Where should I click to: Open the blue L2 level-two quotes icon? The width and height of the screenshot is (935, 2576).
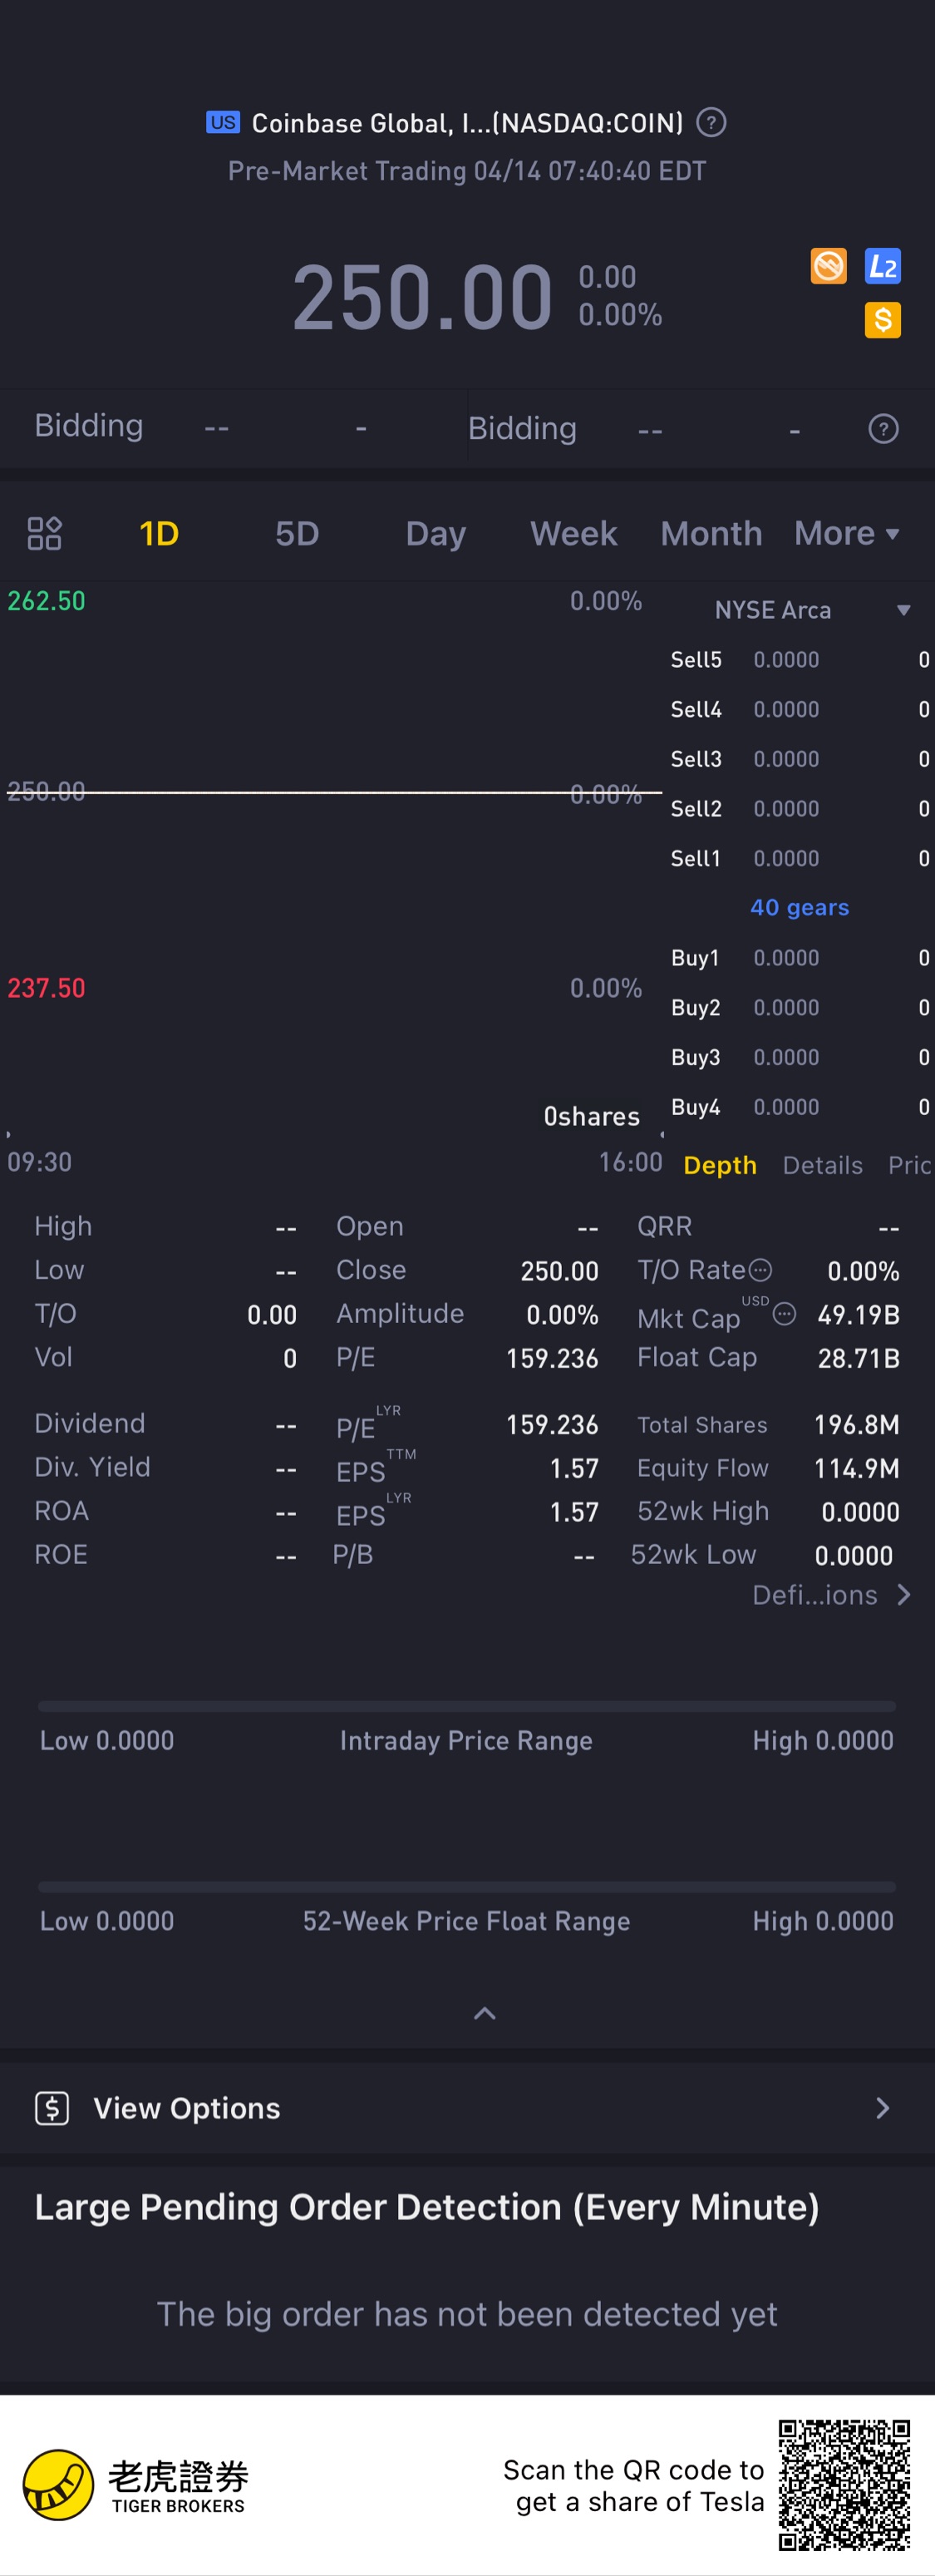point(882,266)
